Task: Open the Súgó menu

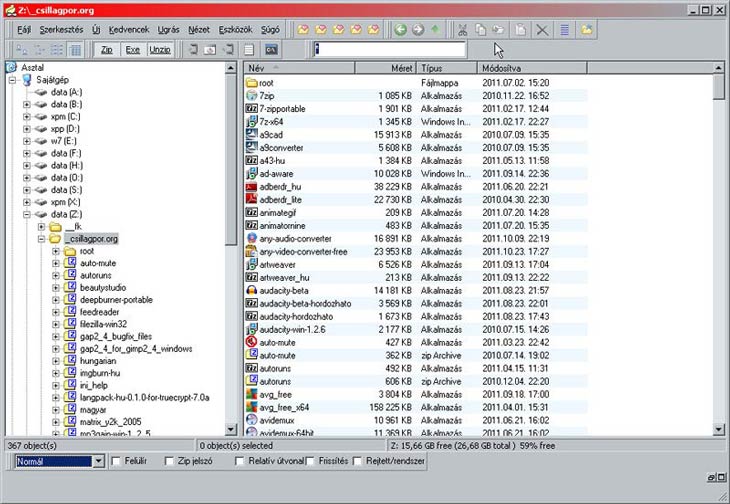Action: coord(270,30)
